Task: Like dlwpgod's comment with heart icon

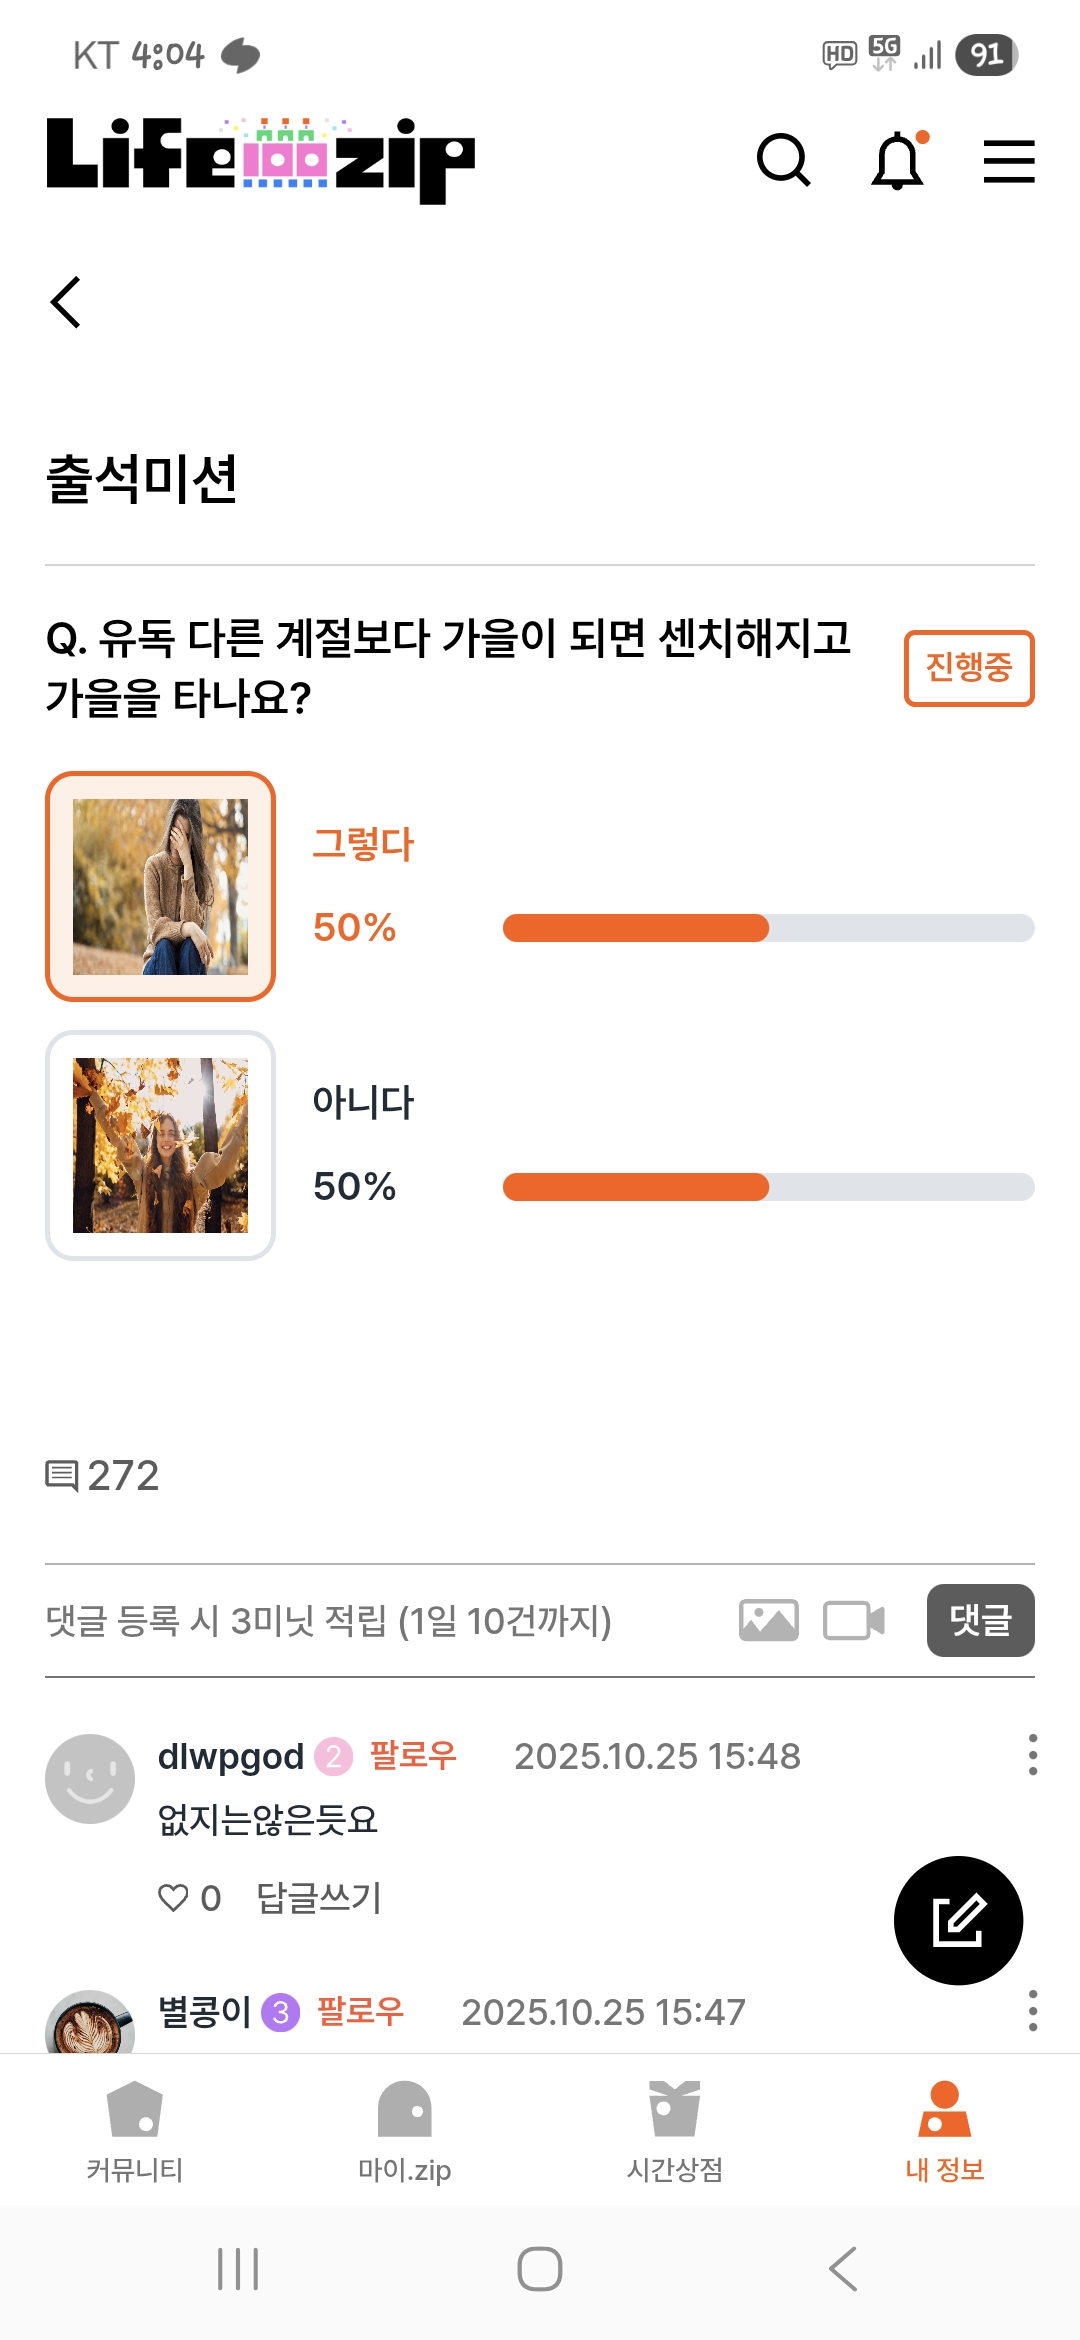Action: (173, 1897)
